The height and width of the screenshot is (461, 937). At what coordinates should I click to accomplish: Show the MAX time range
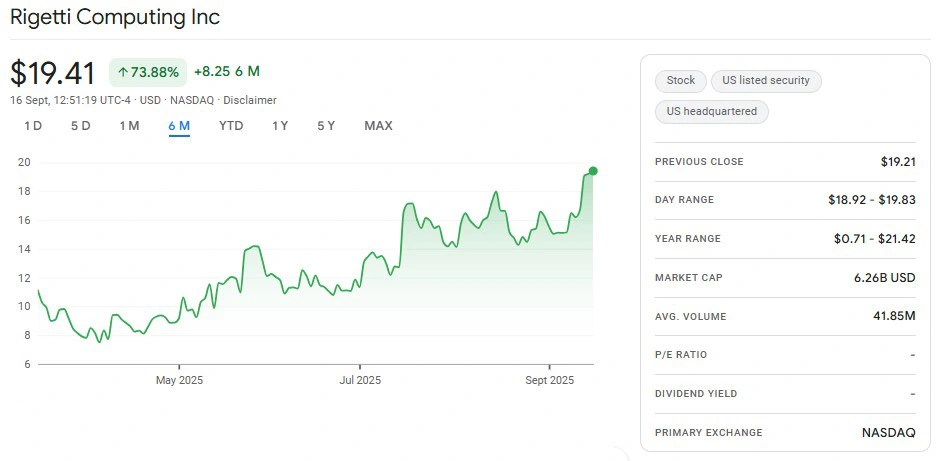378,126
